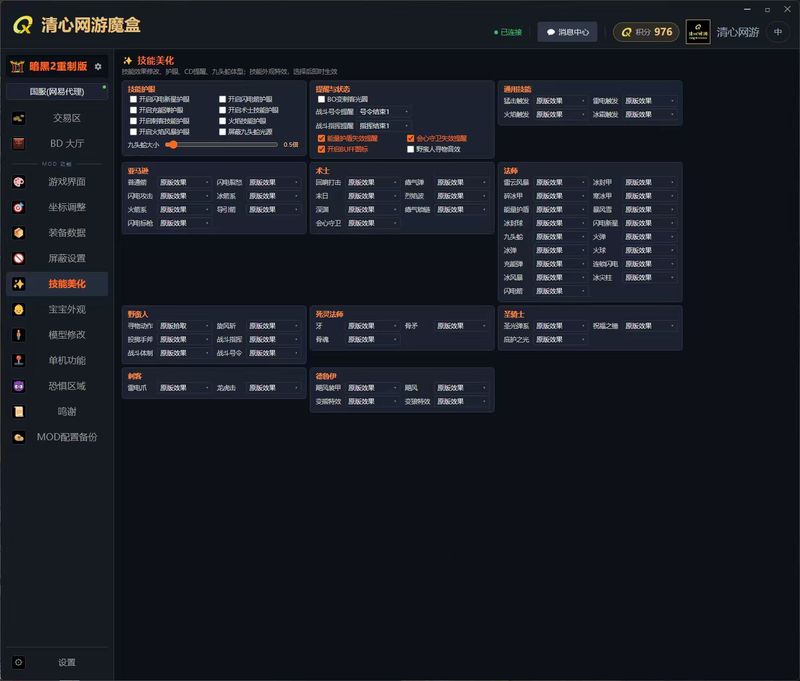Open MOD配置备份 in the sidebar

click(x=57, y=437)
